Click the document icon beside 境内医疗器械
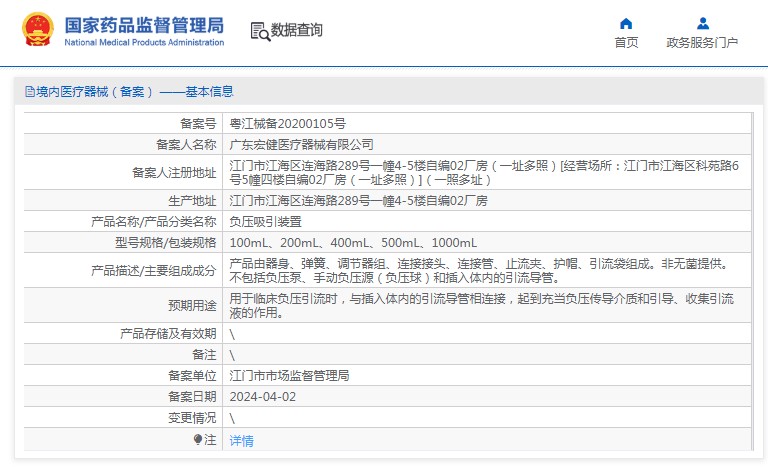Screen dimensions: 768x467 (x=30, y=92)
